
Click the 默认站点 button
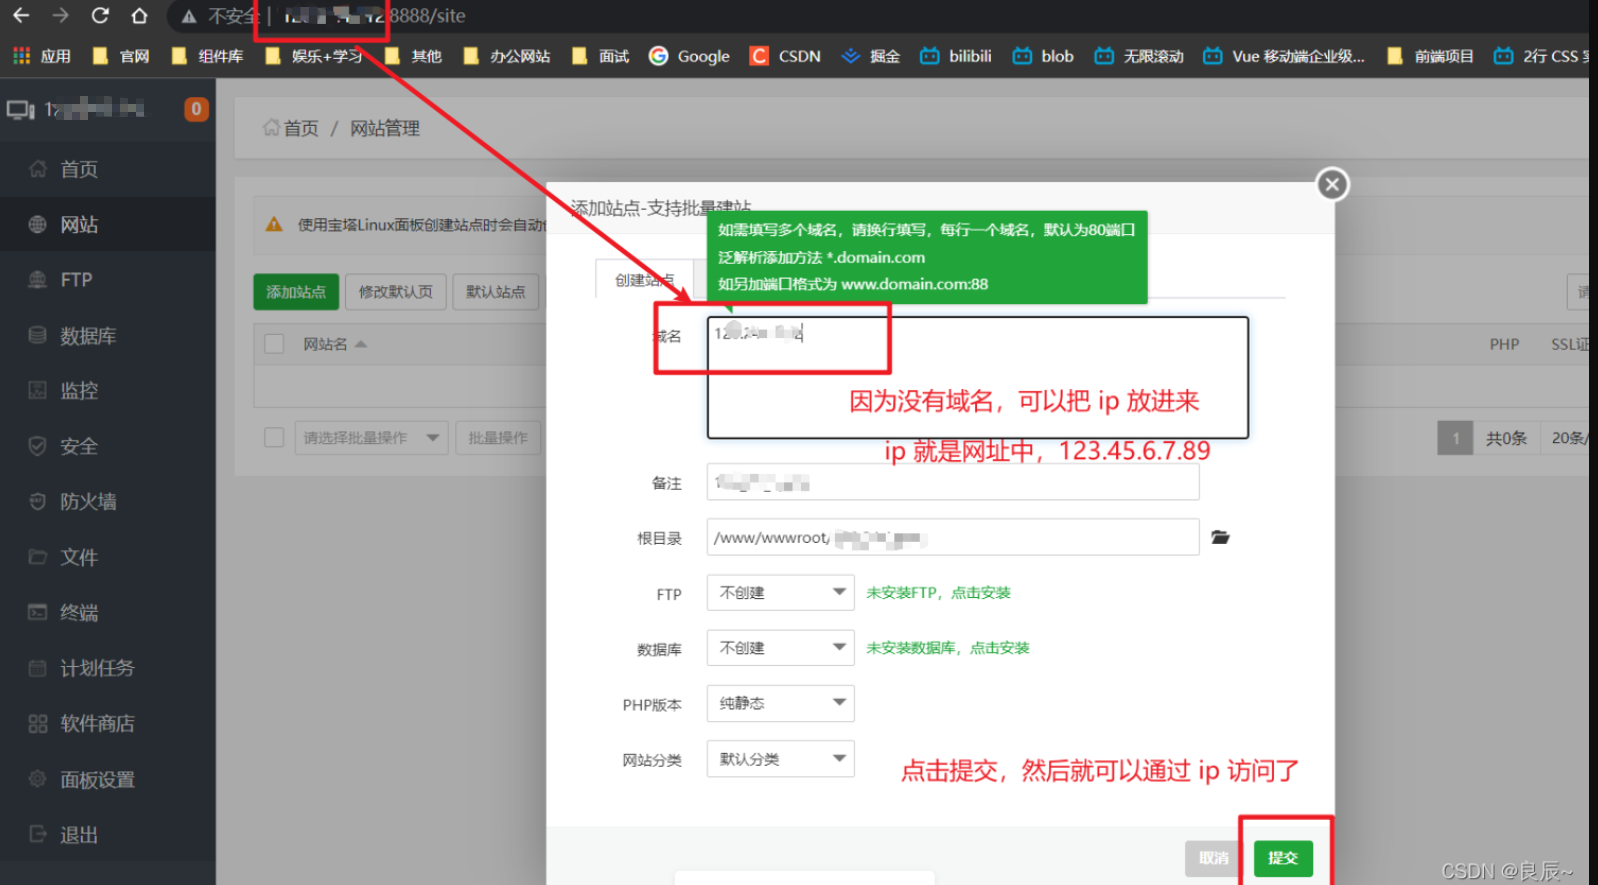(x=495, y=292)
